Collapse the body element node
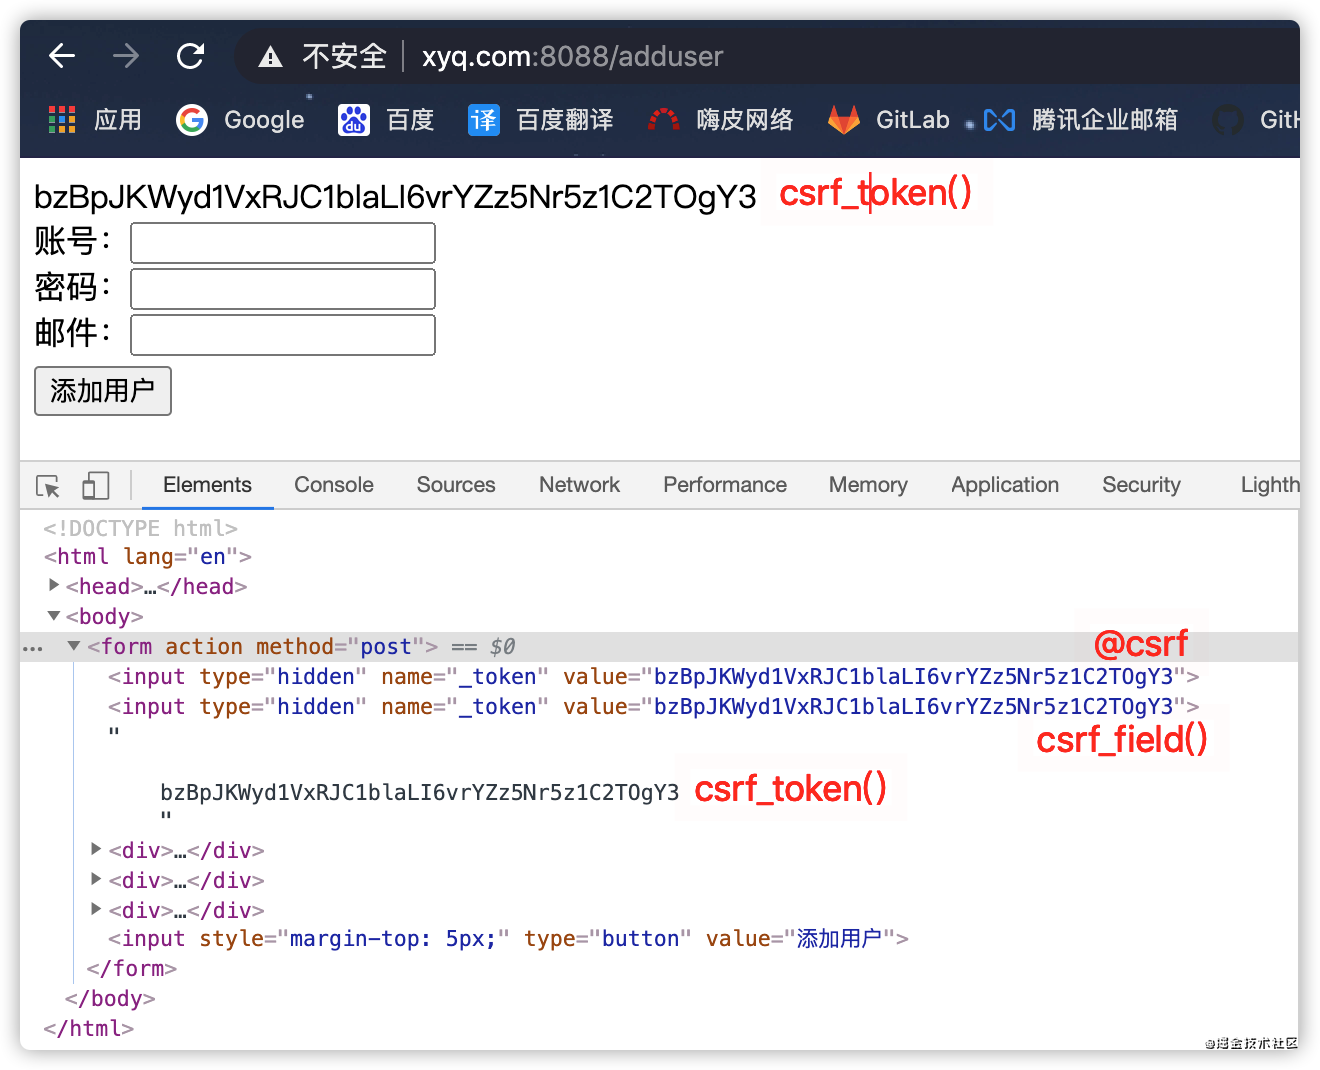The height and width of the screenshot is (1070, 1320). [x=54, y=616]
